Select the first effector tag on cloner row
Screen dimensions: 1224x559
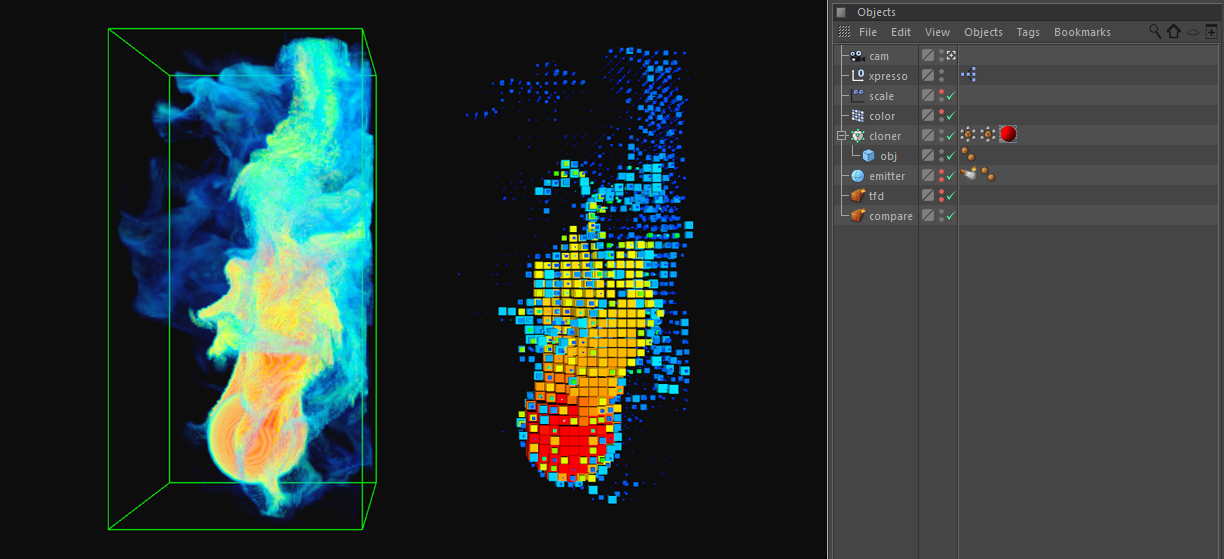coord(967,135)
